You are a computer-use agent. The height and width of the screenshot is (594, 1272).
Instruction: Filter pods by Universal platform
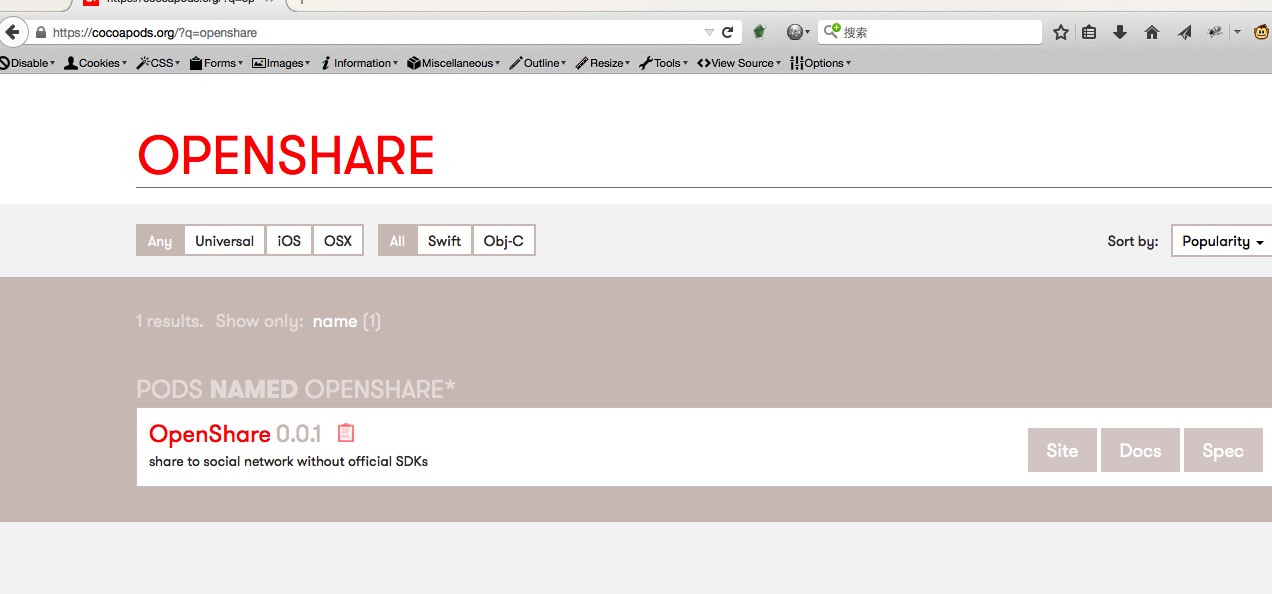[x=225, y=241]
